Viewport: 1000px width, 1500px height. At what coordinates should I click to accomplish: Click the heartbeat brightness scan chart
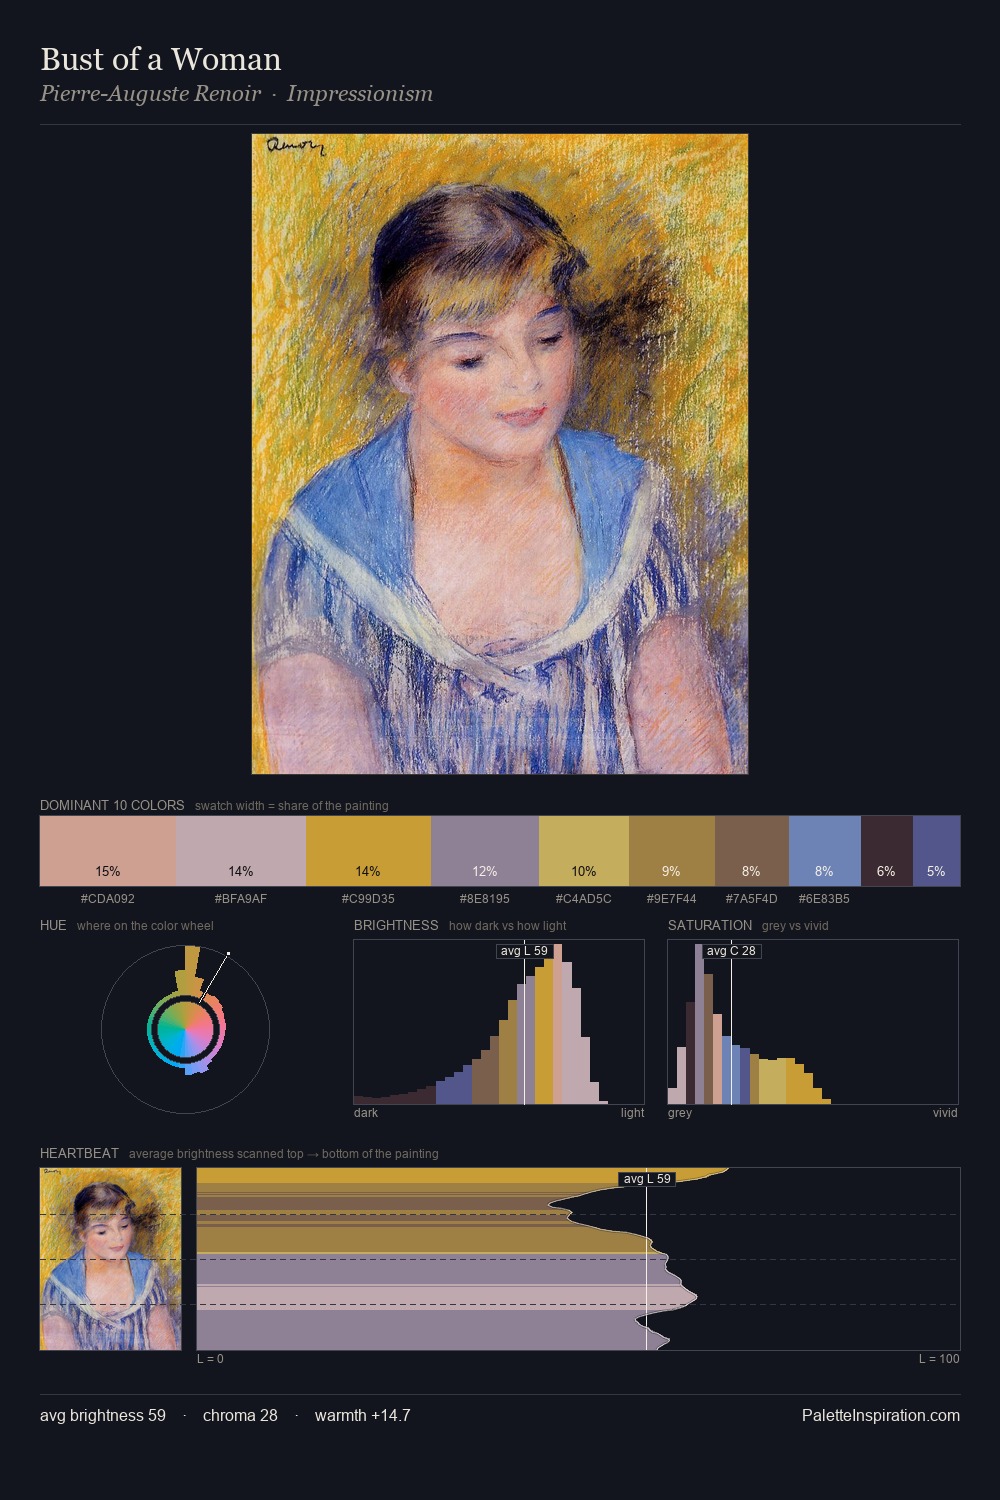[x=578, y=1259]
